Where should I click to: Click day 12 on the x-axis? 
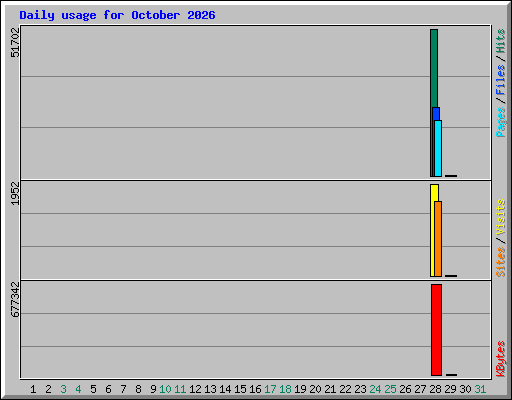195,389
